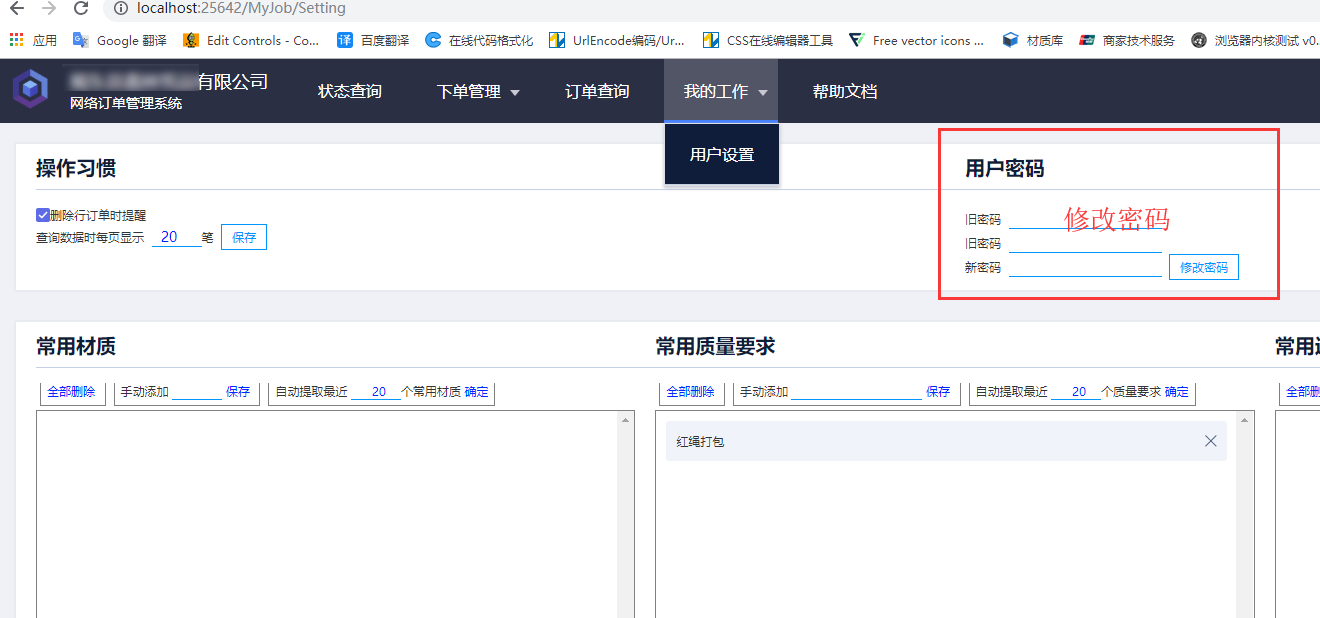Click 保存 next to the page size field
The image size is (1320, 618).
click(244, 238)
